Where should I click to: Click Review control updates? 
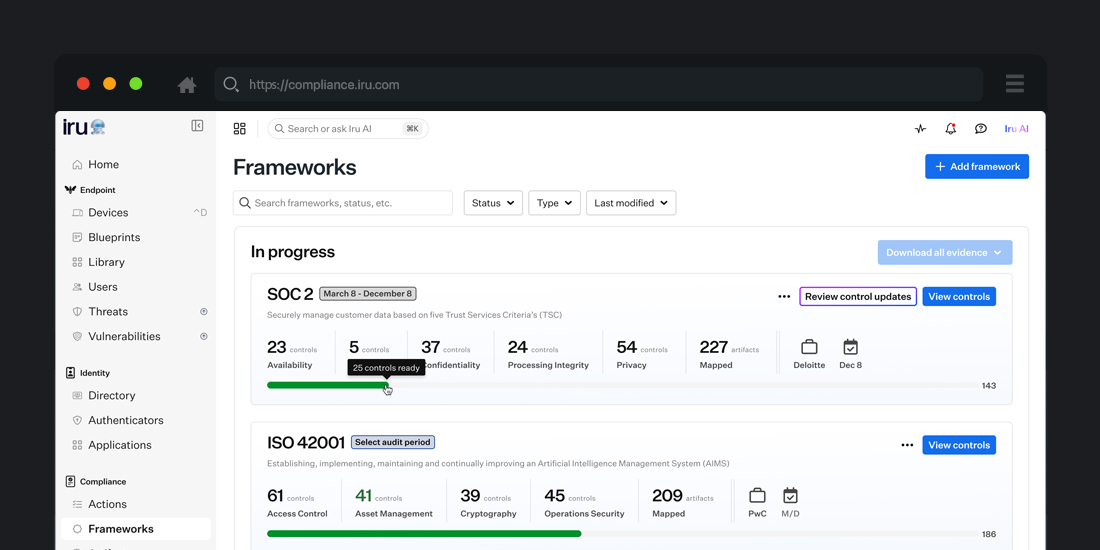coord(858,297)
